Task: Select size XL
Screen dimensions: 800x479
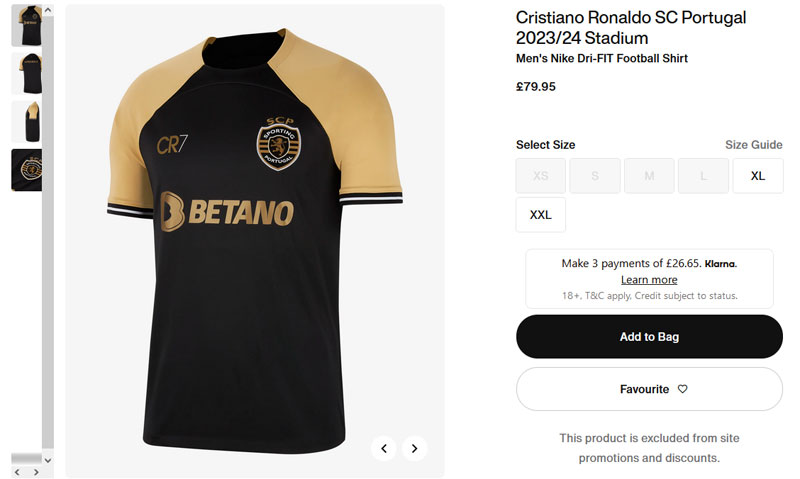Action: pos(758,176)
